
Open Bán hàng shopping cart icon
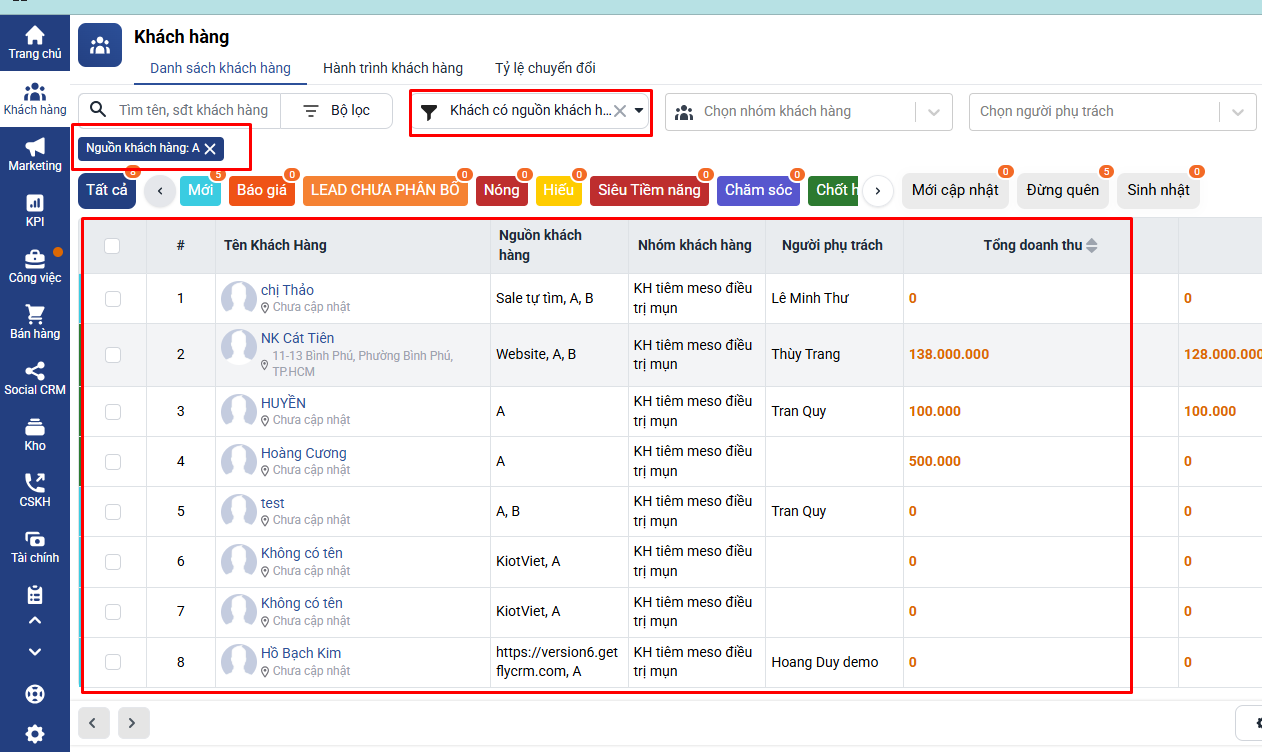35,316
